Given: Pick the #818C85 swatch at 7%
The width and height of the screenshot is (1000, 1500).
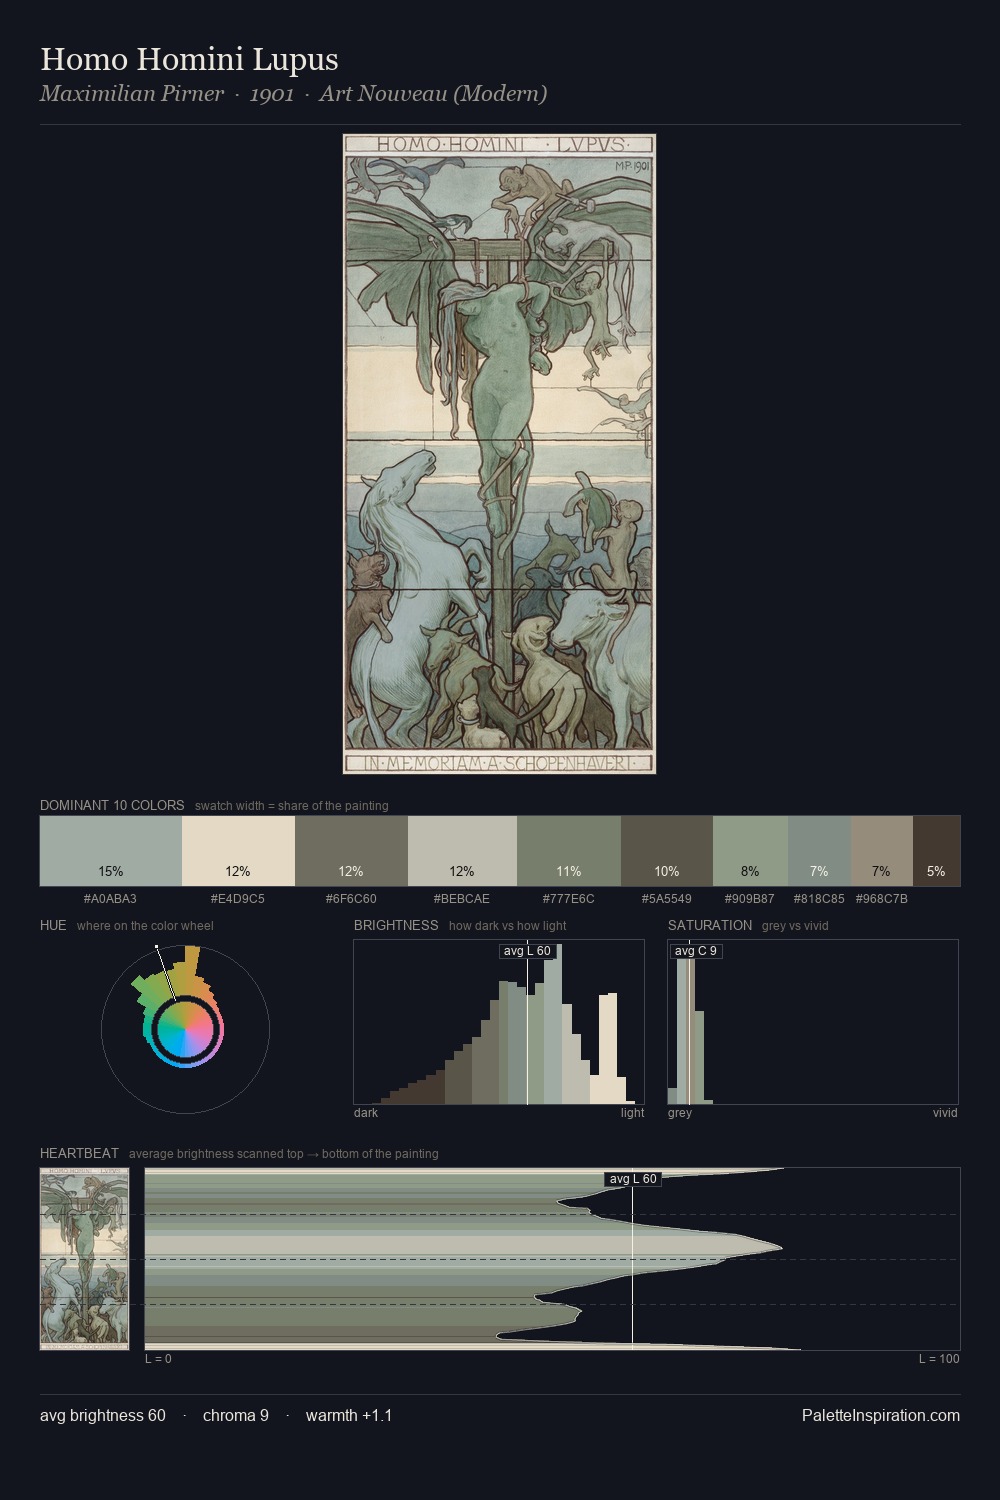Looking at the screenshot, I should click(819, 851).
